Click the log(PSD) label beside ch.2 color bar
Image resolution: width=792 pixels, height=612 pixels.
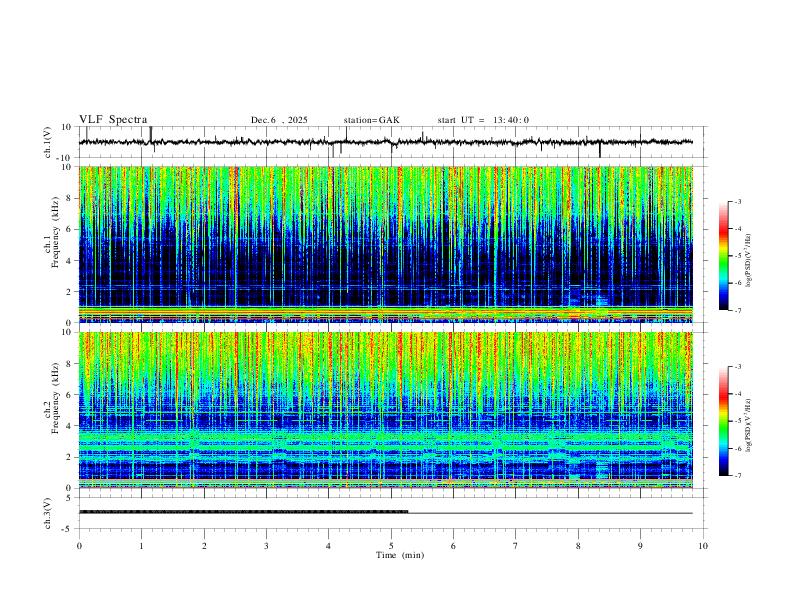(x=748, y=426)
